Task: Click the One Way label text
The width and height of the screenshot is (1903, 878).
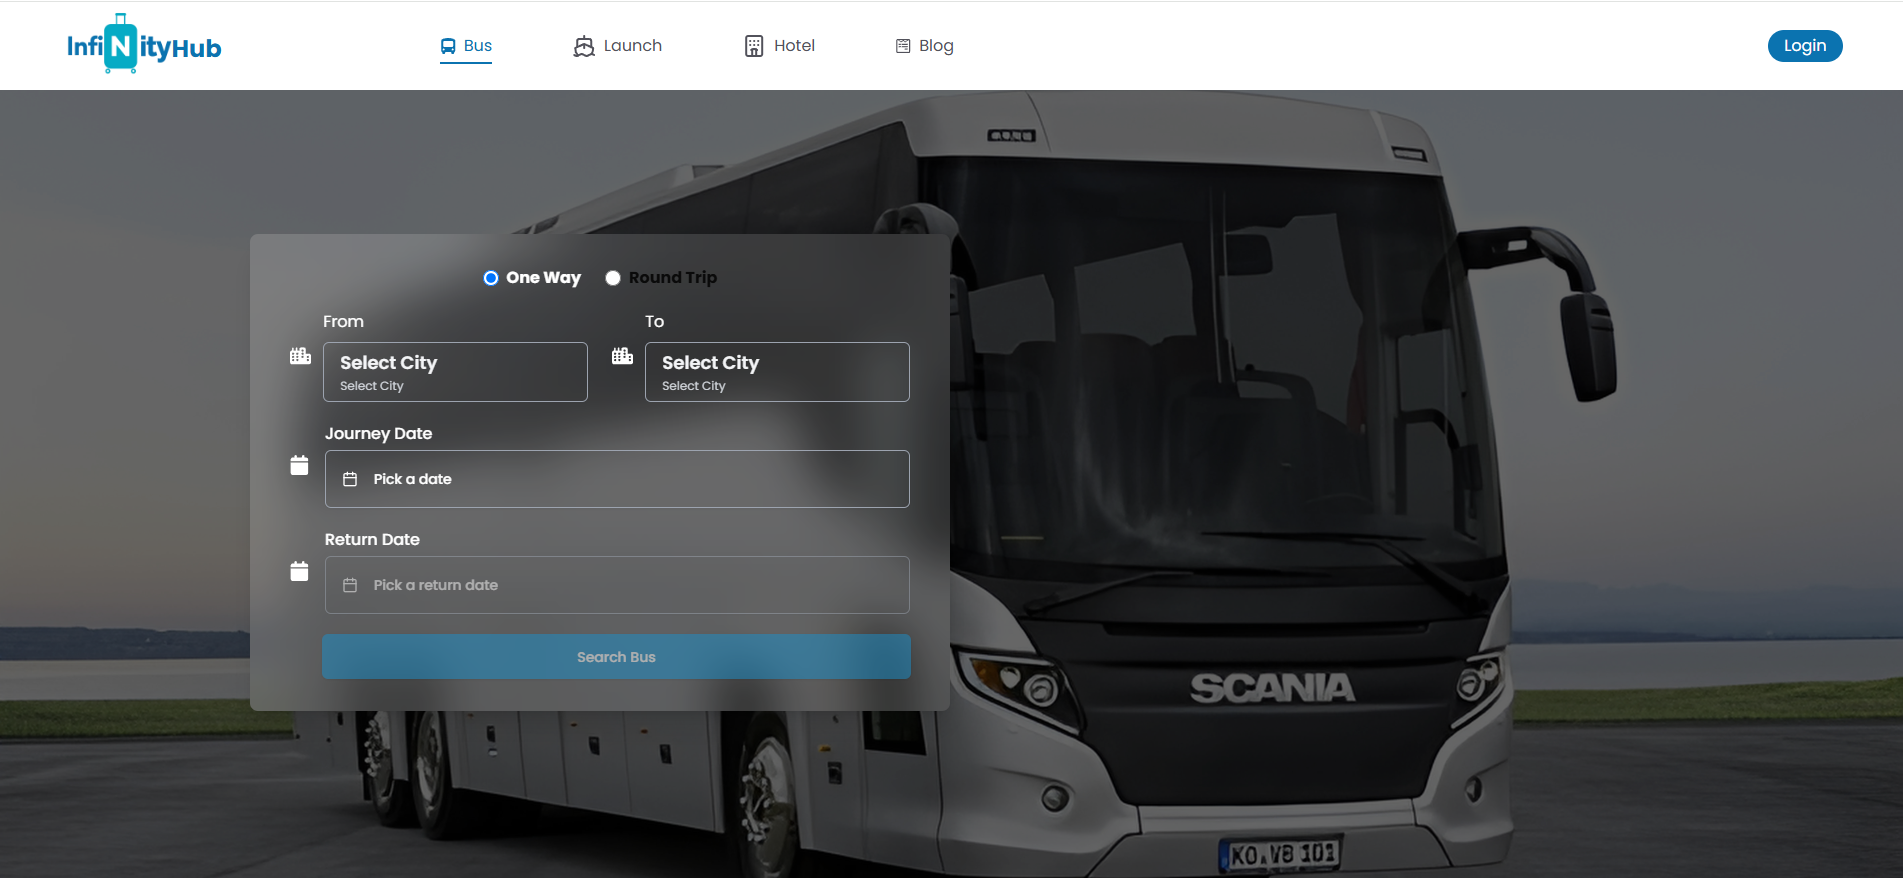Action: pyautogui.click(x=543, y=278)
